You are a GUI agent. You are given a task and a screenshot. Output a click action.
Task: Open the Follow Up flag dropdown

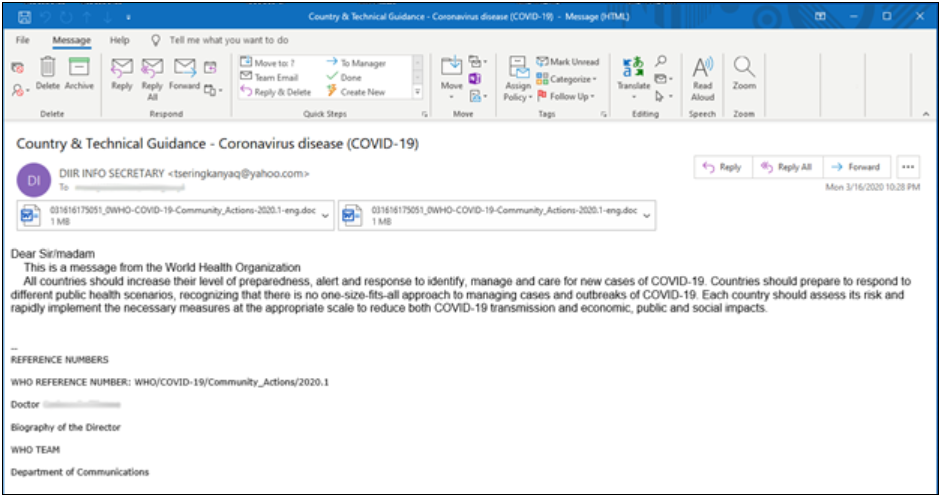coord(565,96)
